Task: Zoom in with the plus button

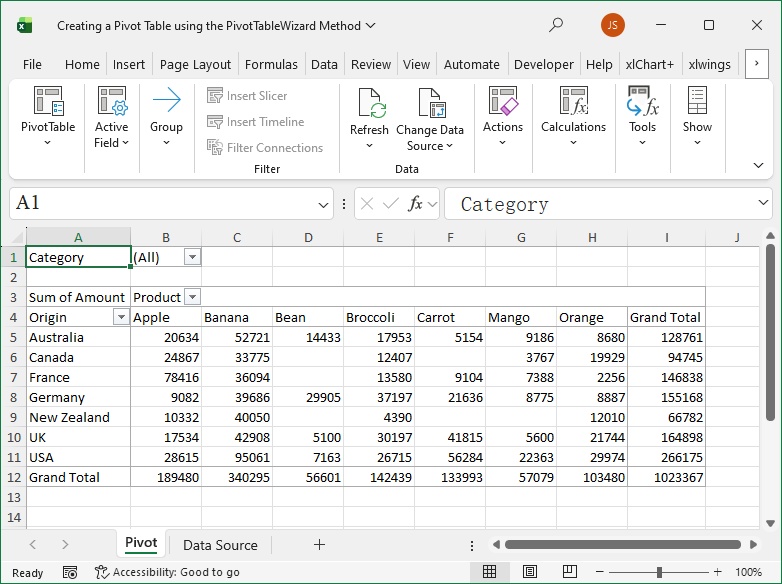Action: [718, 572]
